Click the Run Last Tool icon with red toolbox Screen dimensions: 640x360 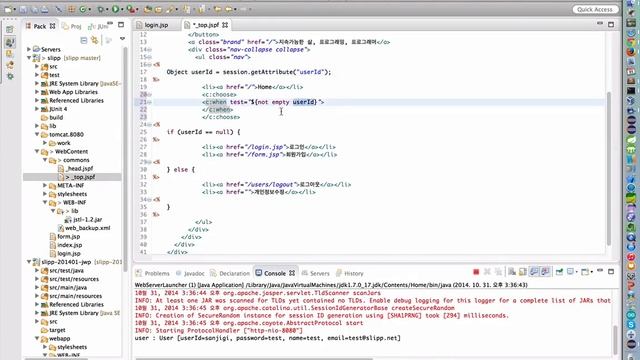pos(130,9)
